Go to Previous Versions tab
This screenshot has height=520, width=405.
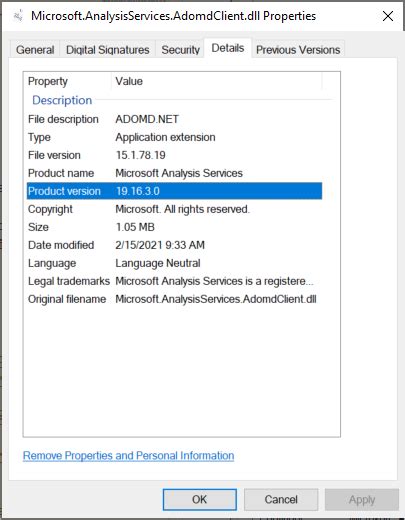(298, 50)
